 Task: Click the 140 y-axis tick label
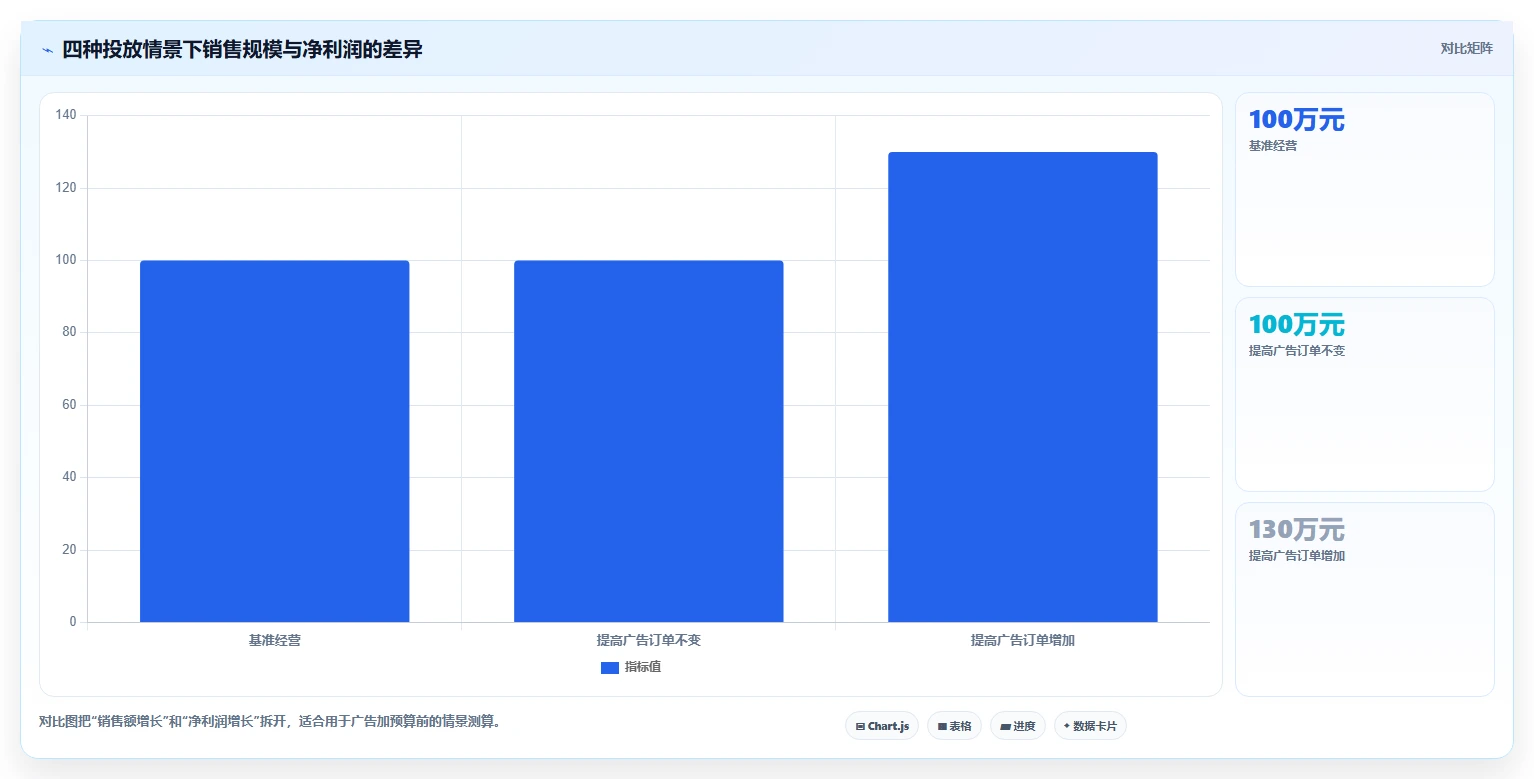[66, 116]
